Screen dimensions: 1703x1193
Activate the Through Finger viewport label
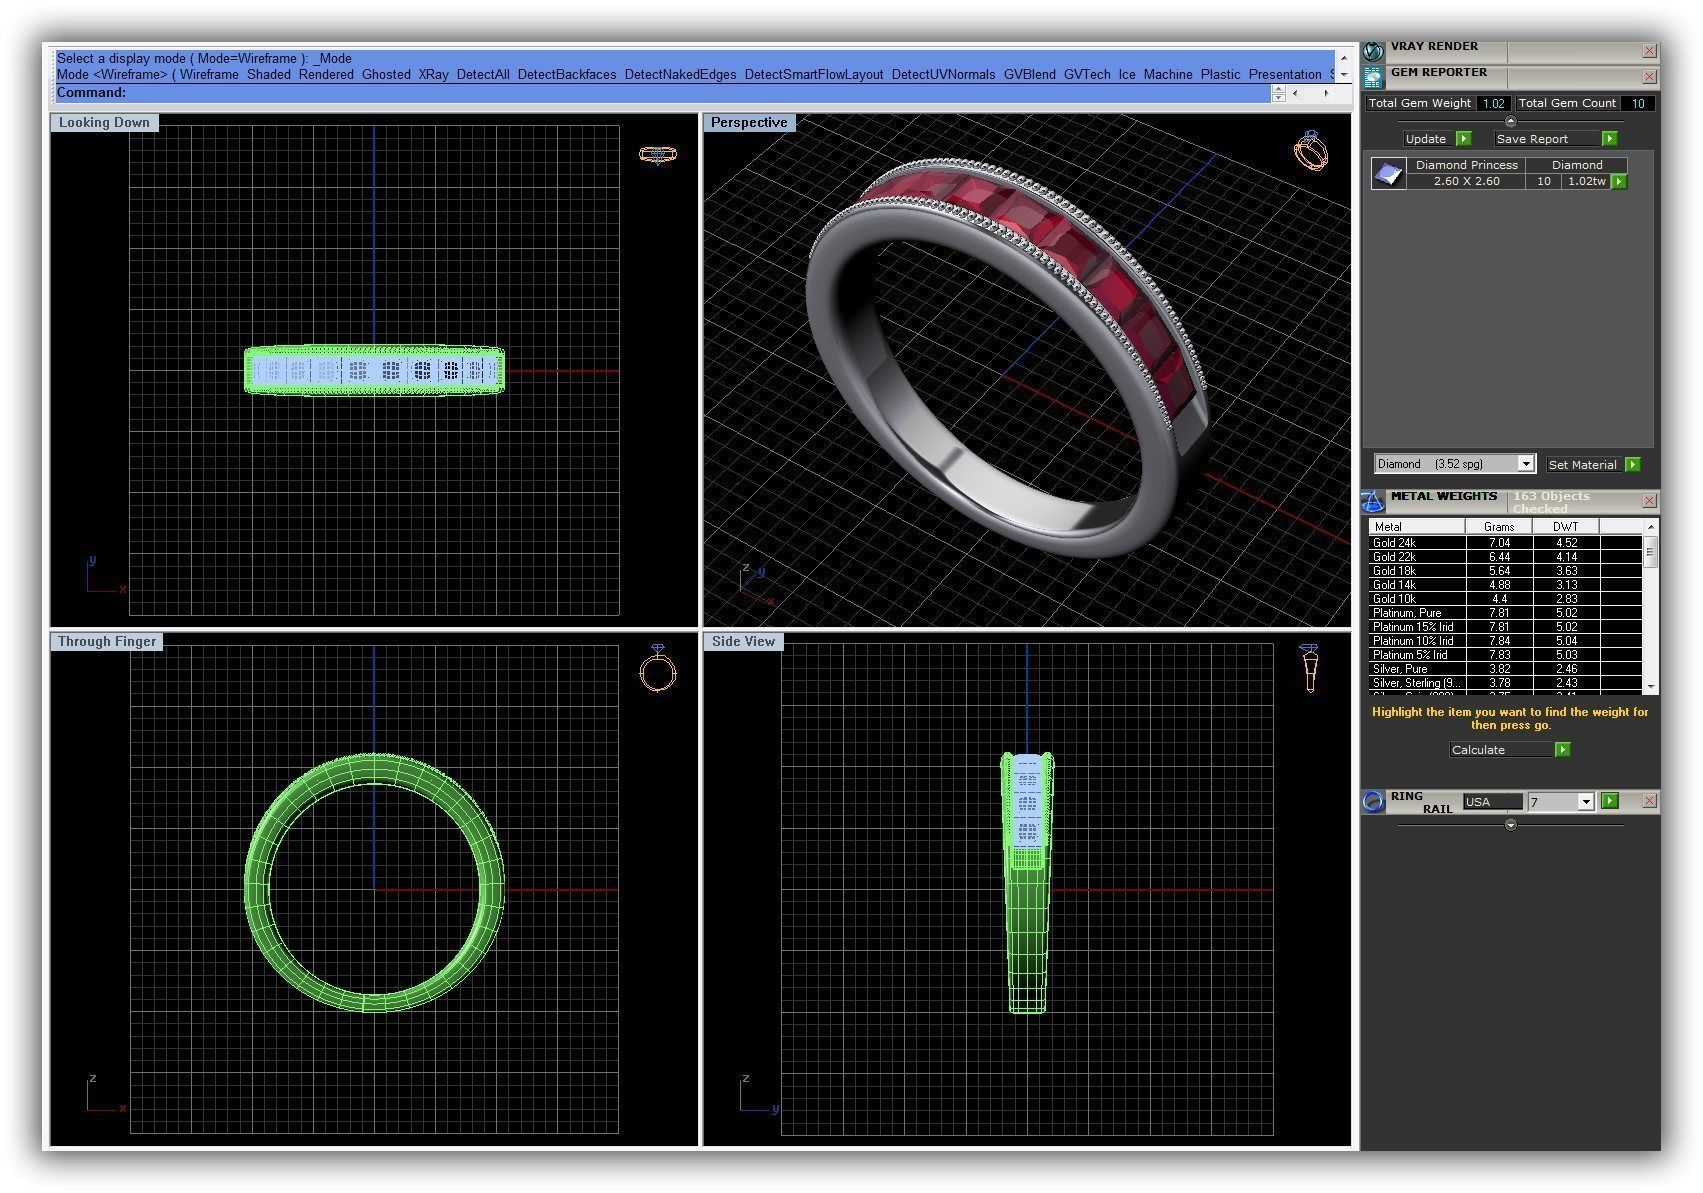[x=107, y=642]
